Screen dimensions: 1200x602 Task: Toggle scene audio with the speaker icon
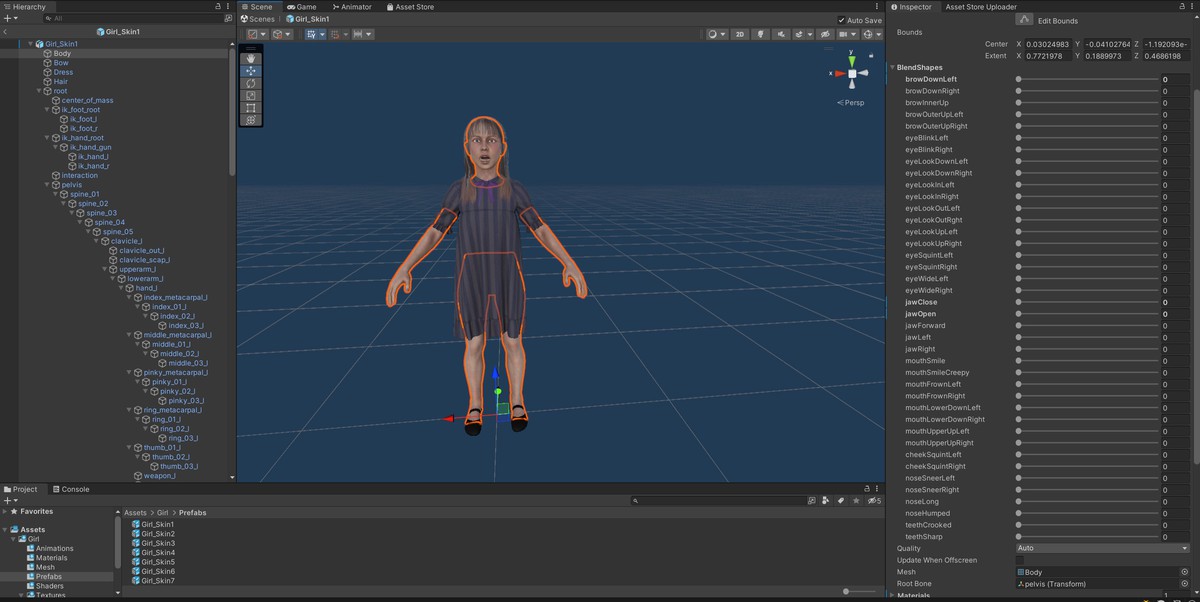(781, 34)
